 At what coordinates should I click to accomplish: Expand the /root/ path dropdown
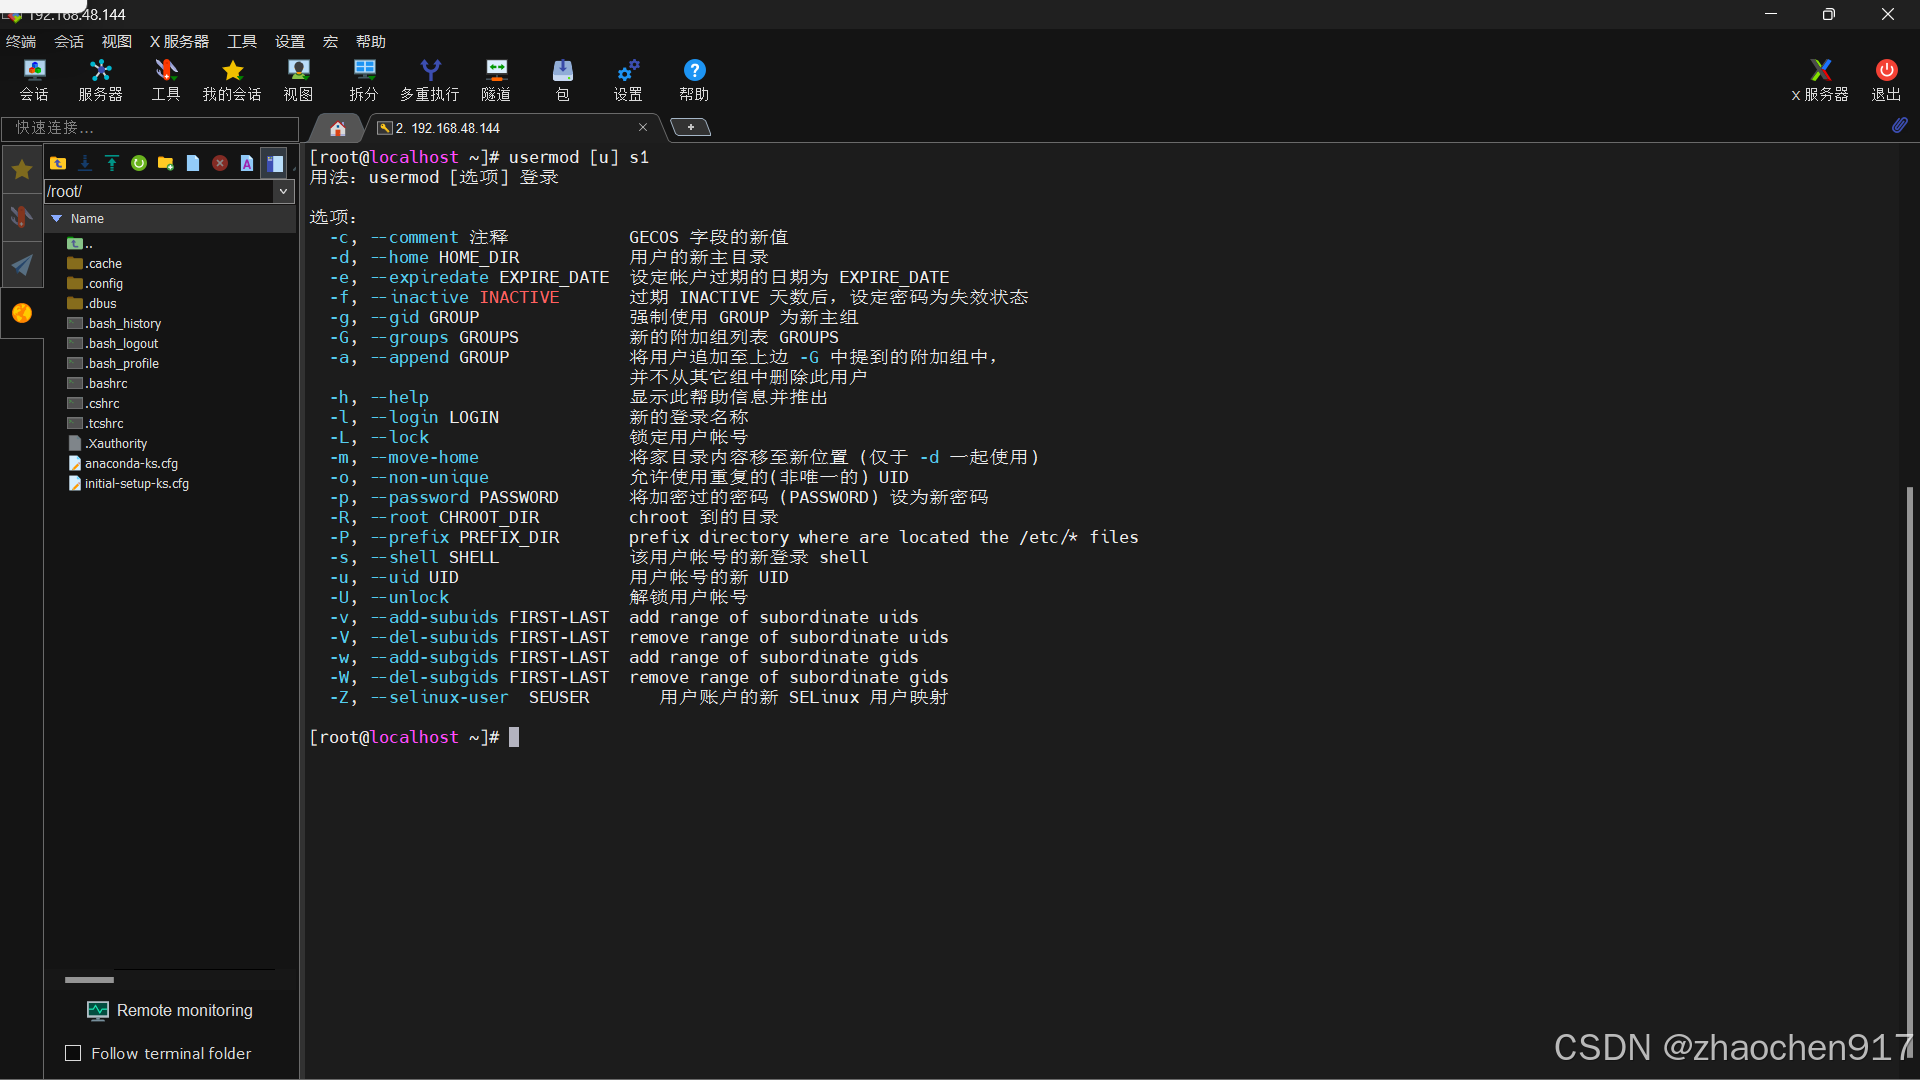(283, 191)
